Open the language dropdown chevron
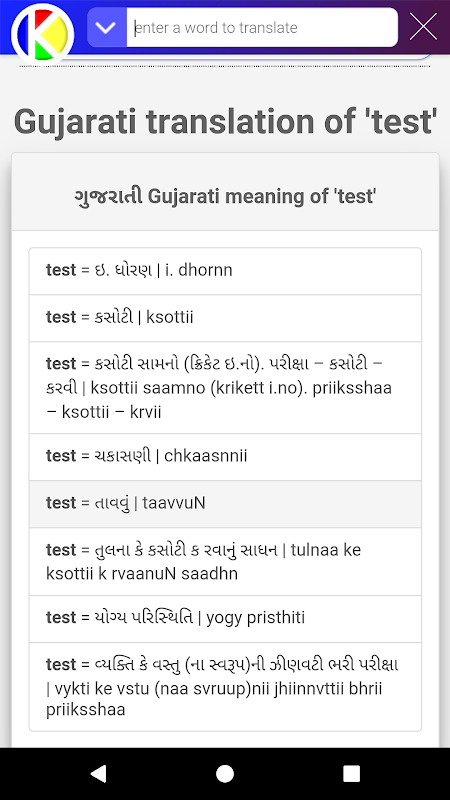 (x=107, y=28)
